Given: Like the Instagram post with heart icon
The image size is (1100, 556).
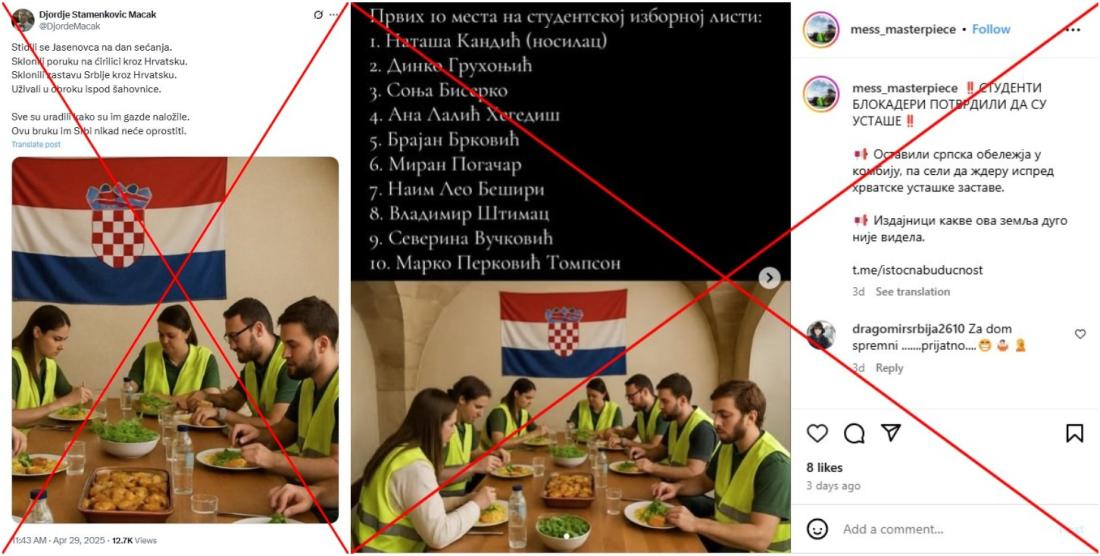Looking at the screenshot, I should point(817,433).
